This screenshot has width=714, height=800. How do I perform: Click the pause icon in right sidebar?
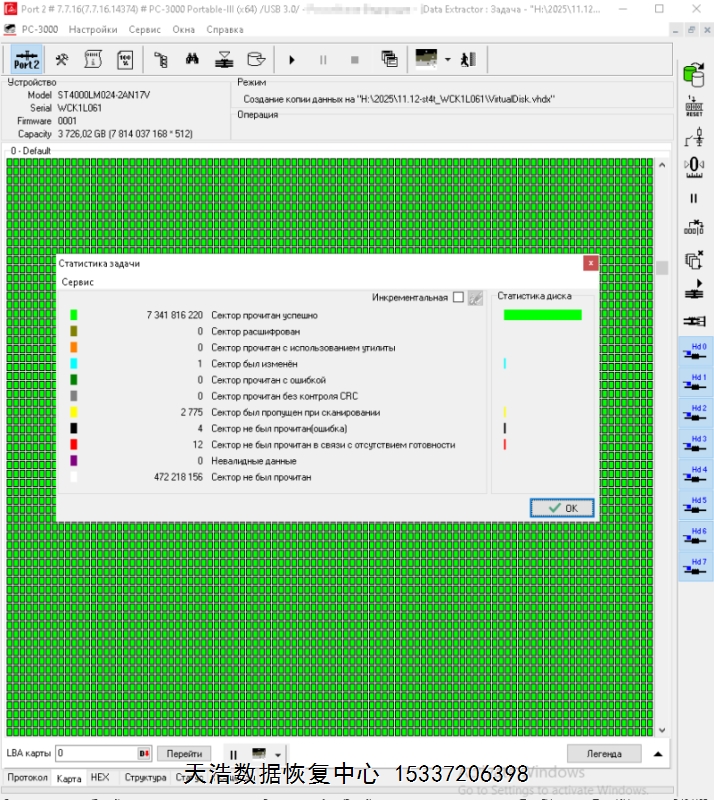point(693,198)
